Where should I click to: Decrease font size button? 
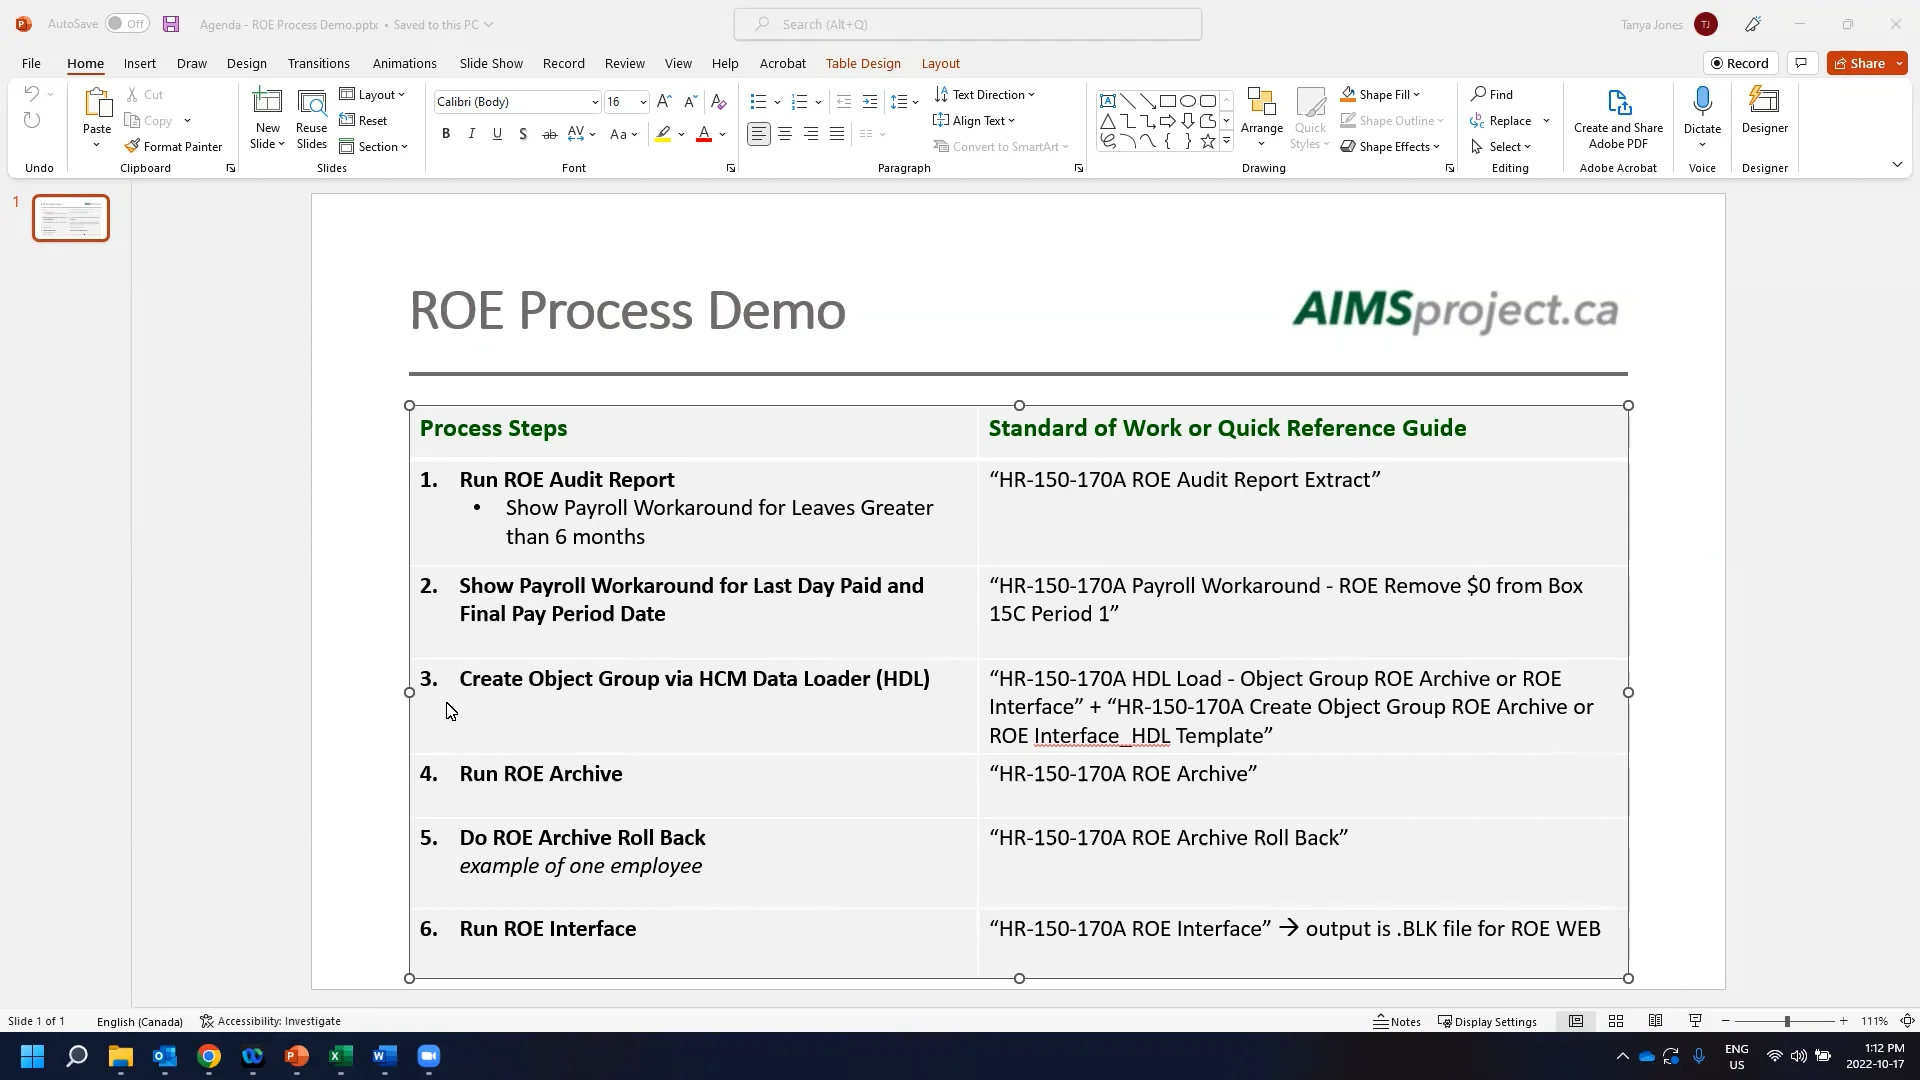[x=690, y=102]
